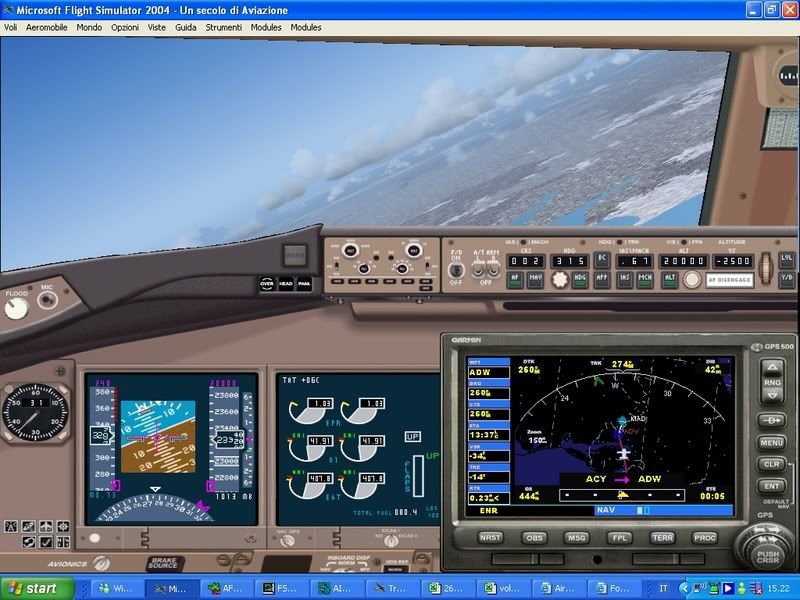Viewport: 800px width, 600px height.
Task: Open the Guida menu
Action: pyautogui.click(x=186, y=28)
